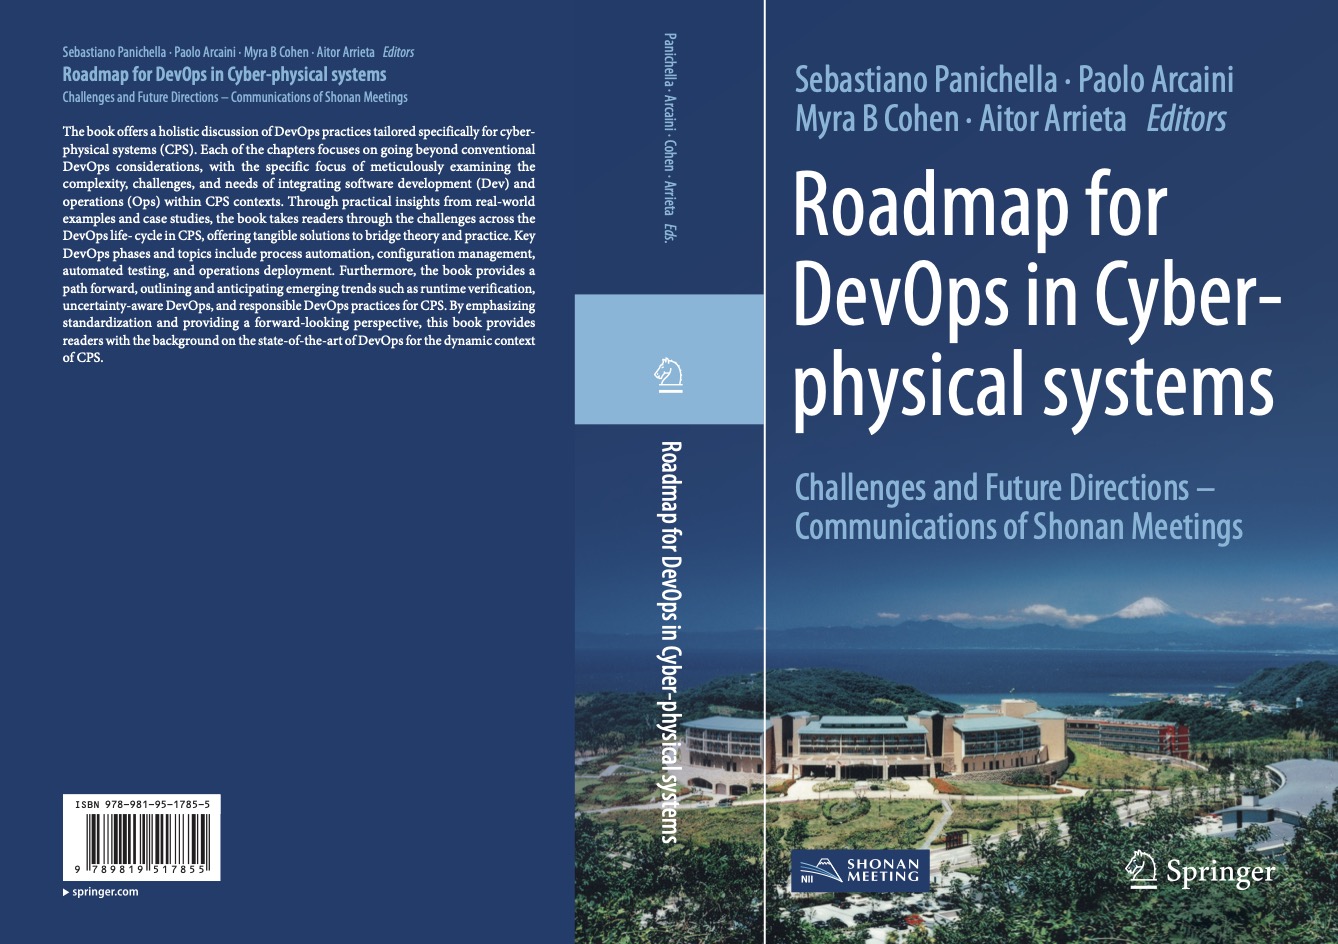The image size is (1338, 944).
Task: Click the front cover subtitle about Shonan Meetings
Action: click(x=1017, y=506)
